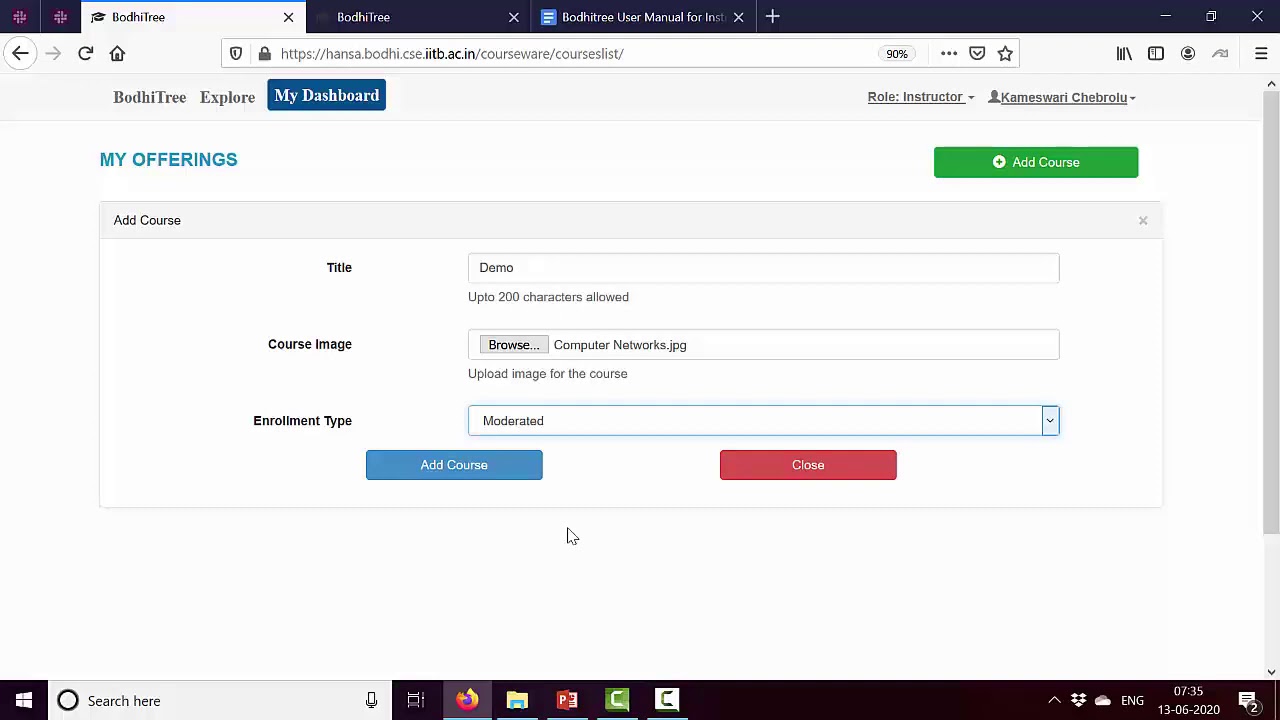Screen dimensions: 1280x720
Task: Close the first BodhiTree tab
Action: pos(288,17)
